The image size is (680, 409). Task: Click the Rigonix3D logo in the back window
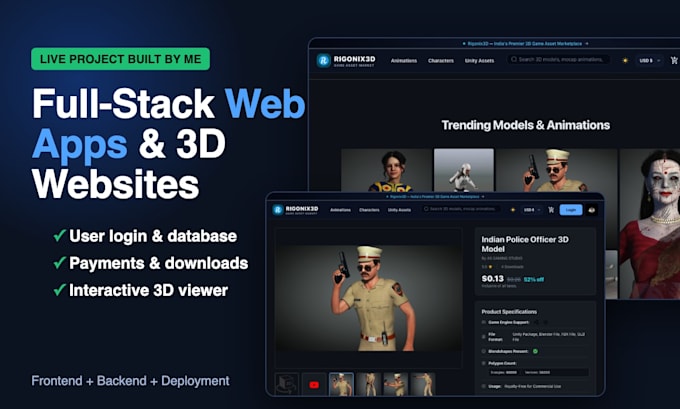pyautogui.click(x=346, y=61)
